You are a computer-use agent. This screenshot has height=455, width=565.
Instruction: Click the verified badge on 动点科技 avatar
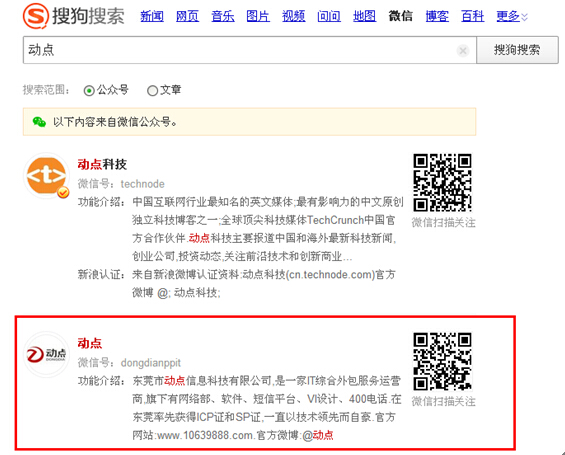(63, 193)
